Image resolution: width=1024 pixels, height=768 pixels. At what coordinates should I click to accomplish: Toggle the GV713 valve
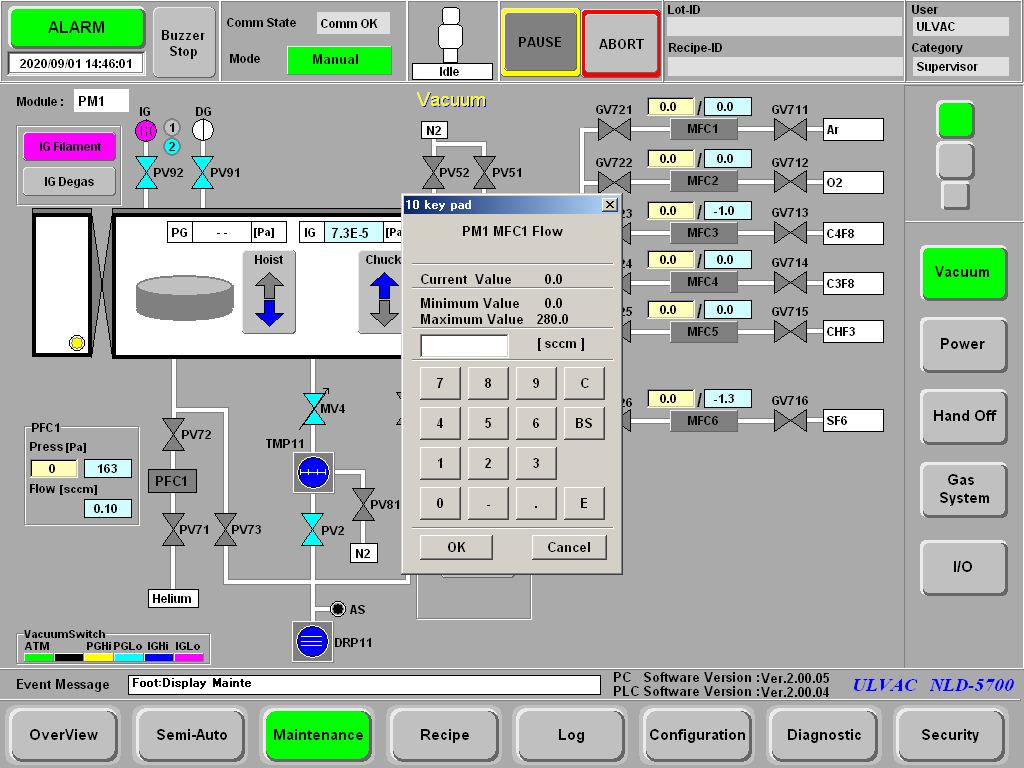click(x=790, y=232)
